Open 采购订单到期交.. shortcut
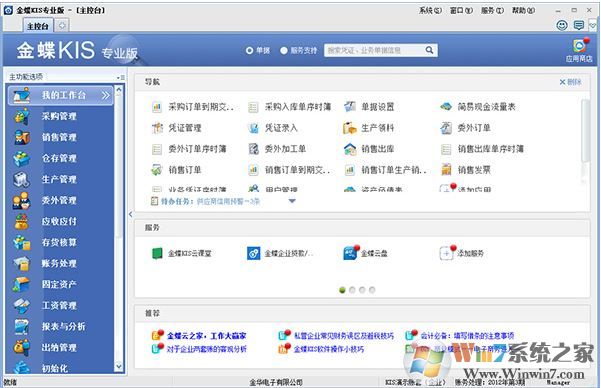This screenshot has width=601, height=388. (193, 107)
